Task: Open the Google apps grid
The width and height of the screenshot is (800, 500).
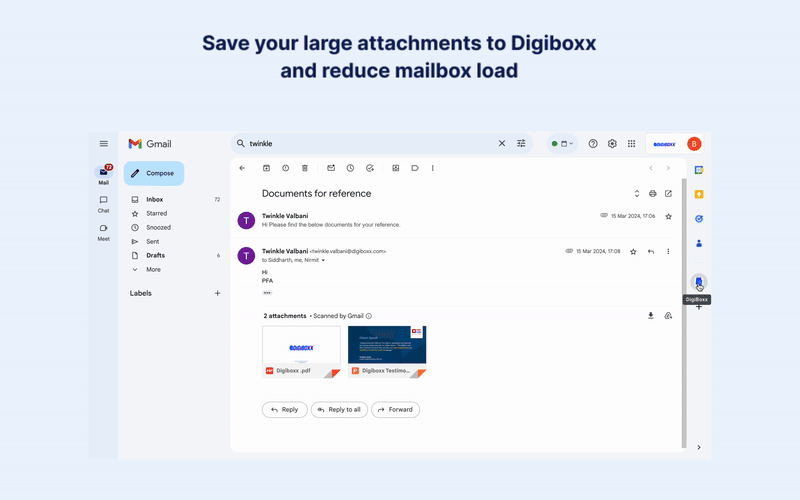Action: [632, 144]
